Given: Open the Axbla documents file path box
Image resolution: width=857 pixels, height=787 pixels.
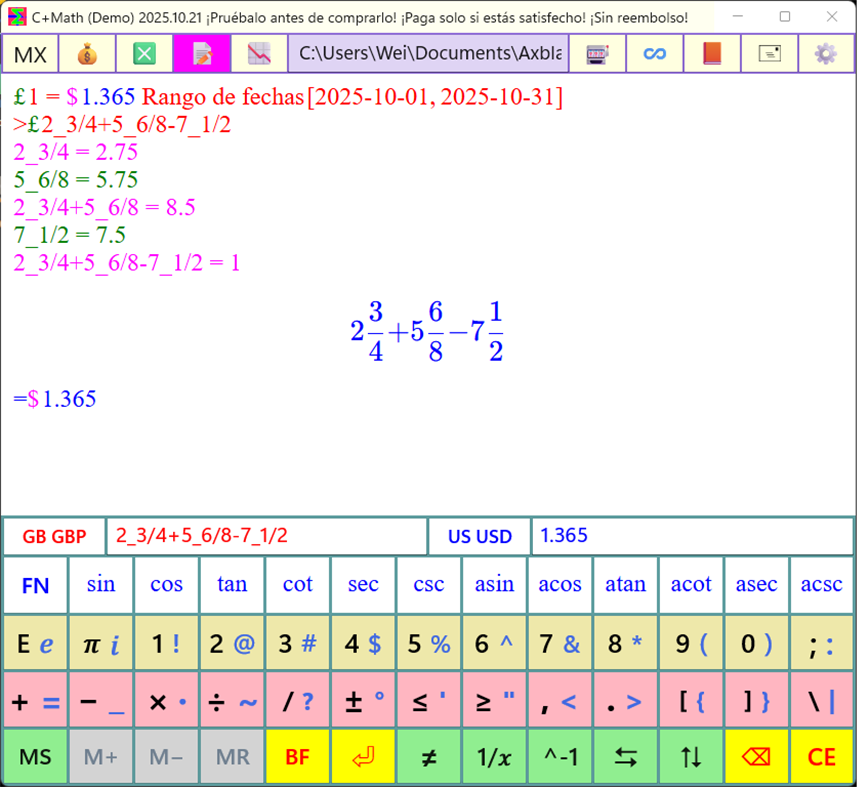Looking at the screenshot, I should [428, 53].
